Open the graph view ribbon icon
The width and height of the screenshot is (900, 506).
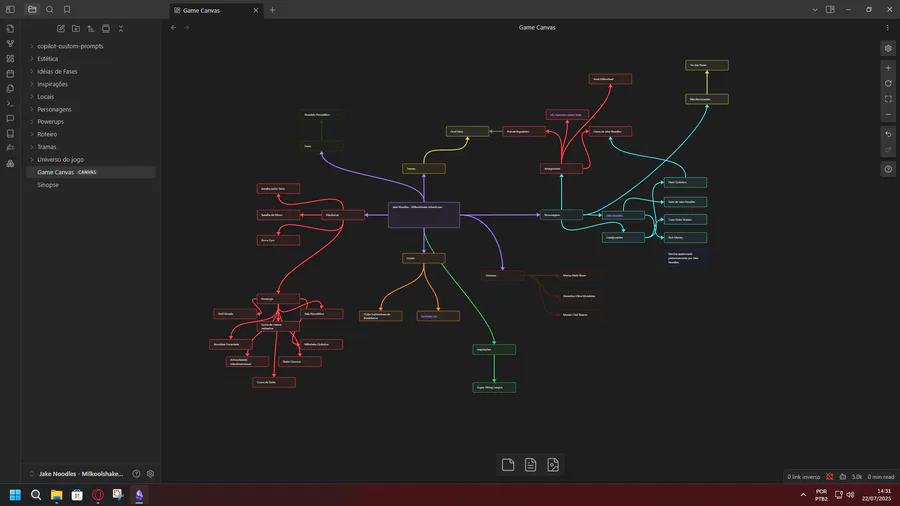click(10, 44)
